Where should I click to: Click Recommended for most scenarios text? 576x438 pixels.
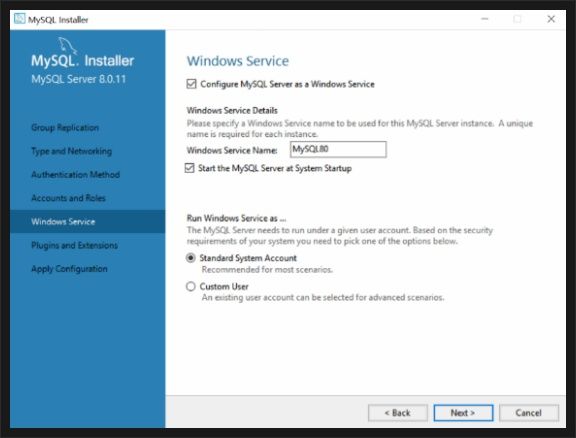click(267, 270)
